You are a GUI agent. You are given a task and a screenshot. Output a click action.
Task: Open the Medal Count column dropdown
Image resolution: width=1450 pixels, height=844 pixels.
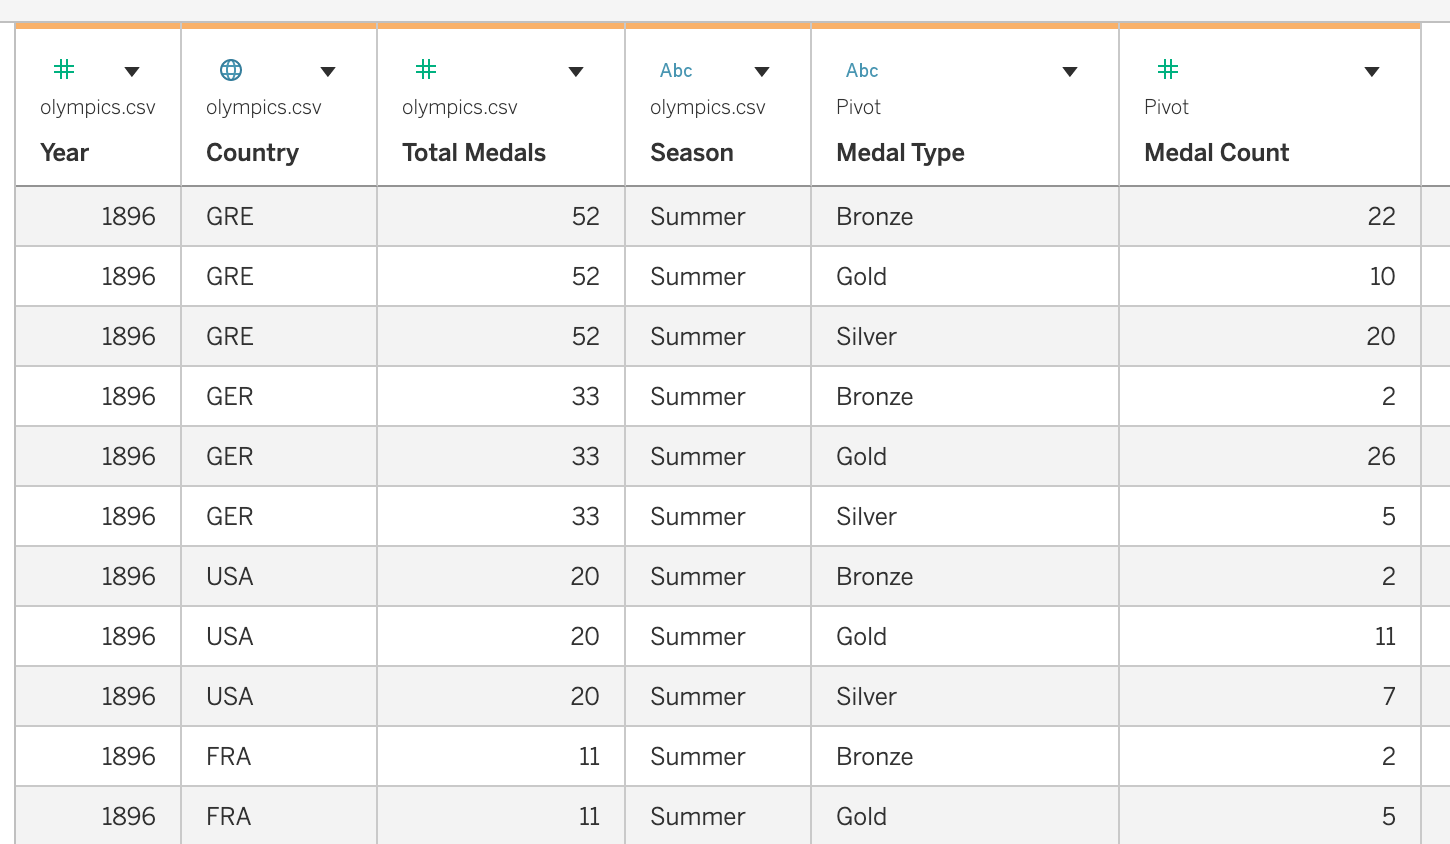tap(1372, 71)
